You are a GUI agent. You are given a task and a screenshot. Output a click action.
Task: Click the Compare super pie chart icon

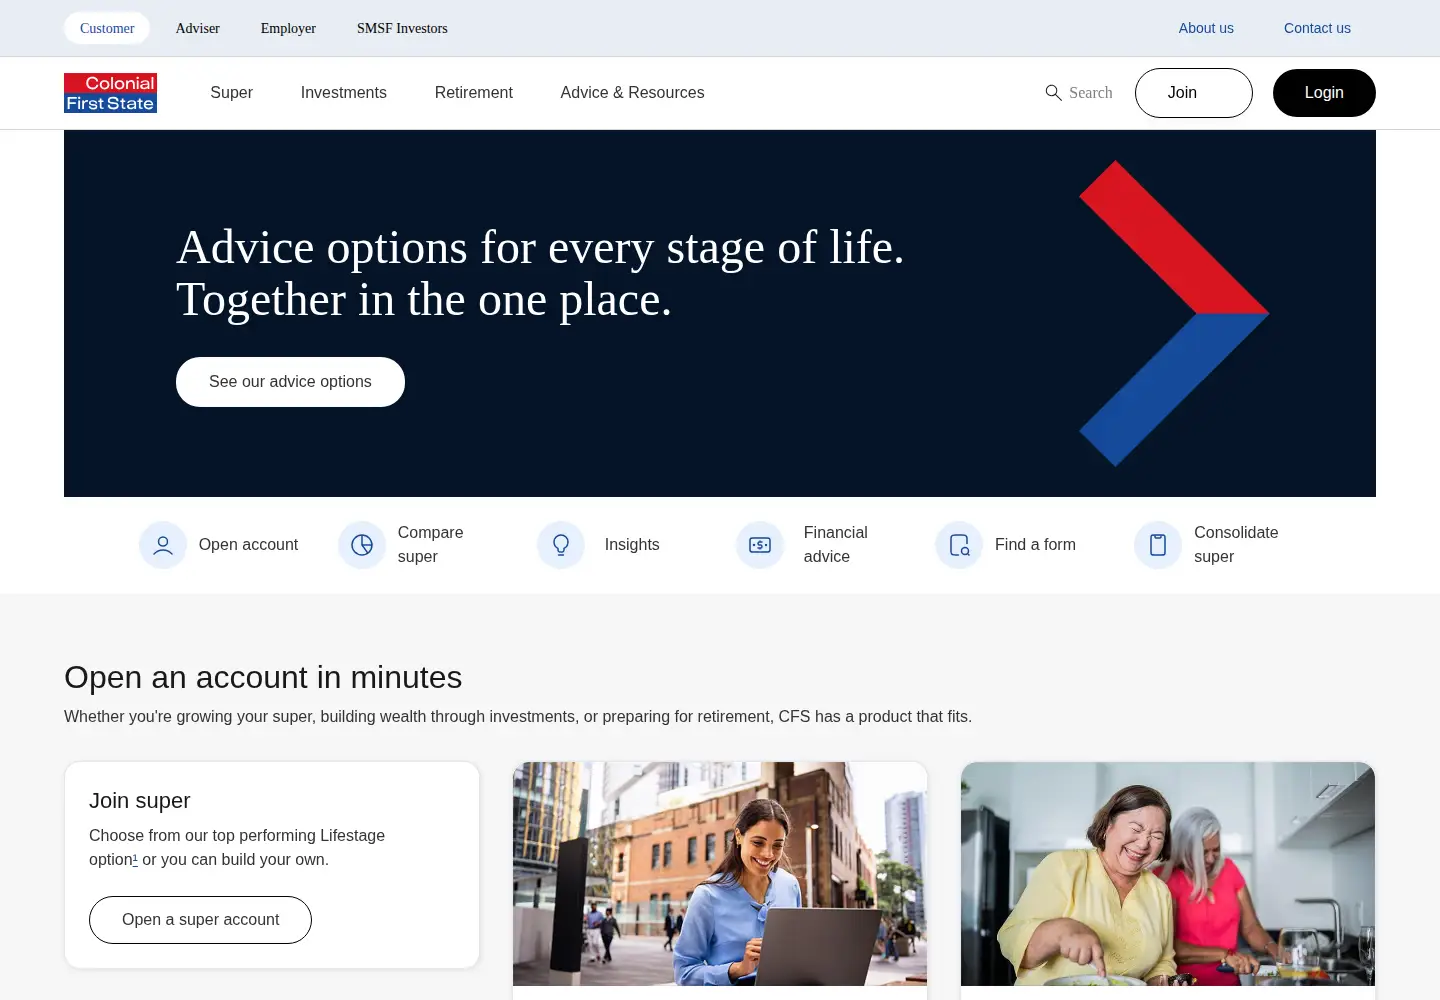click(x=362, y=545)
